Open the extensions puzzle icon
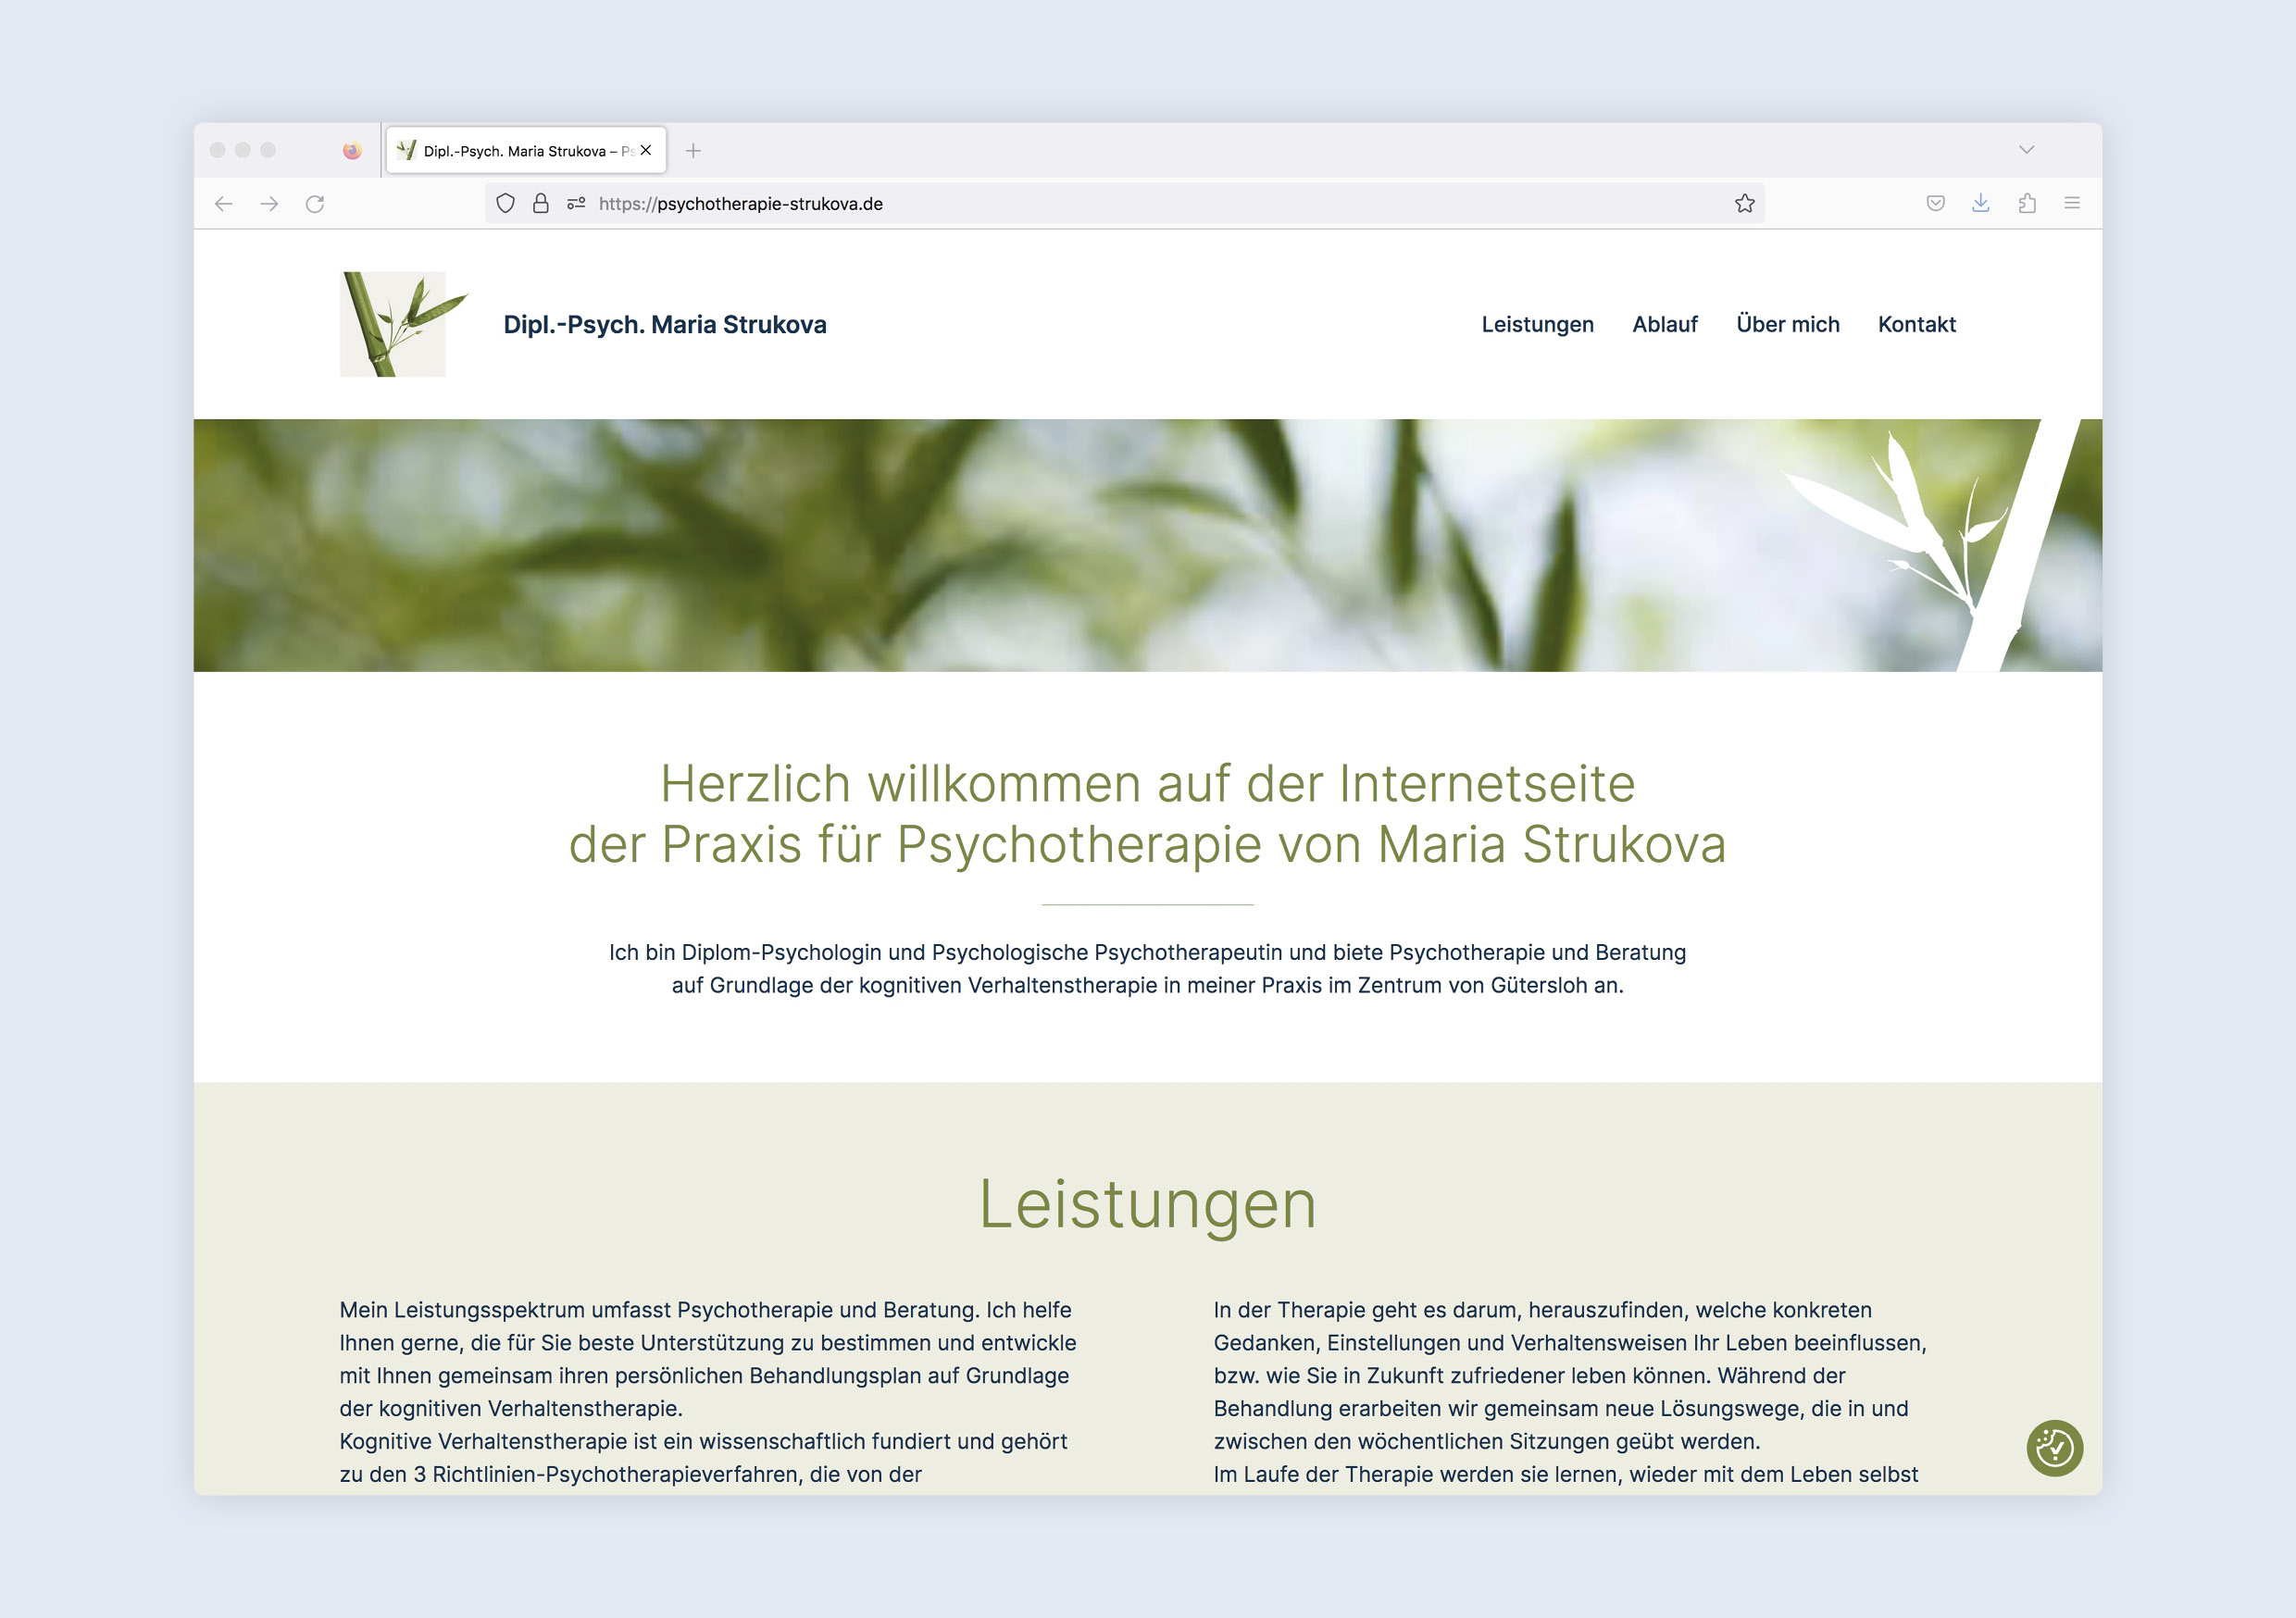The image size is (2296, 1618). pos(2027,204)
